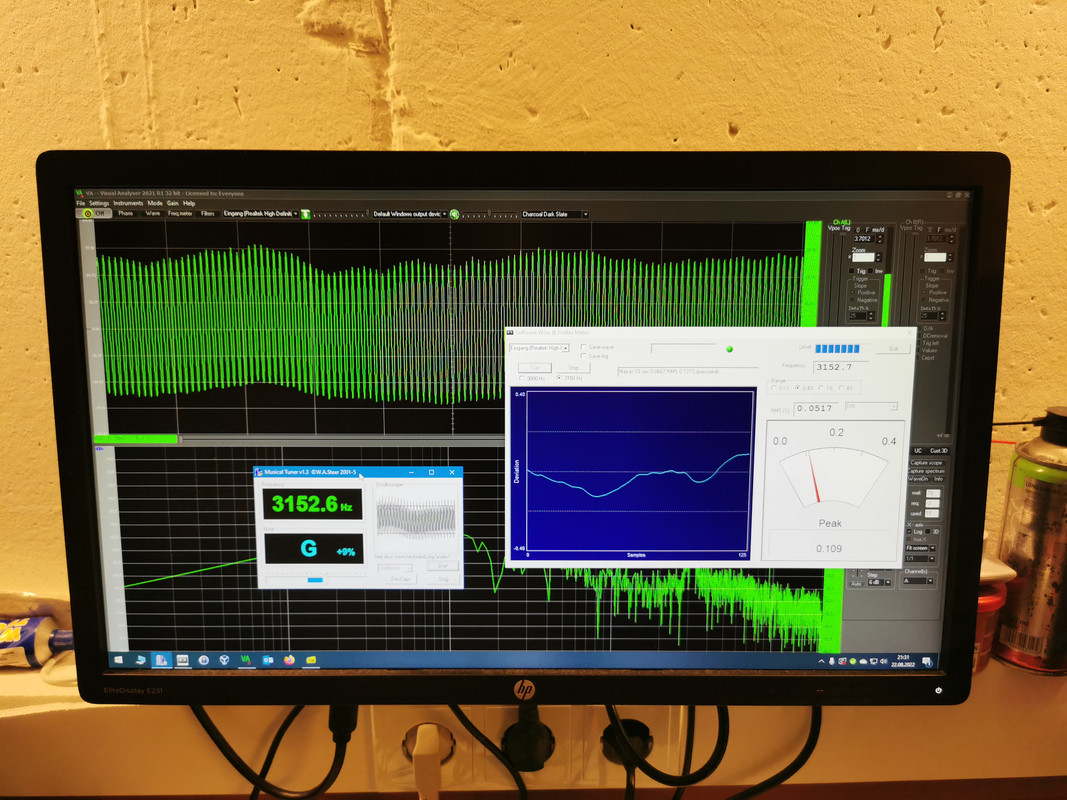This screenshot has height=800, width=1067.
Task: Click the Info button
Action: tap(938, 479)
